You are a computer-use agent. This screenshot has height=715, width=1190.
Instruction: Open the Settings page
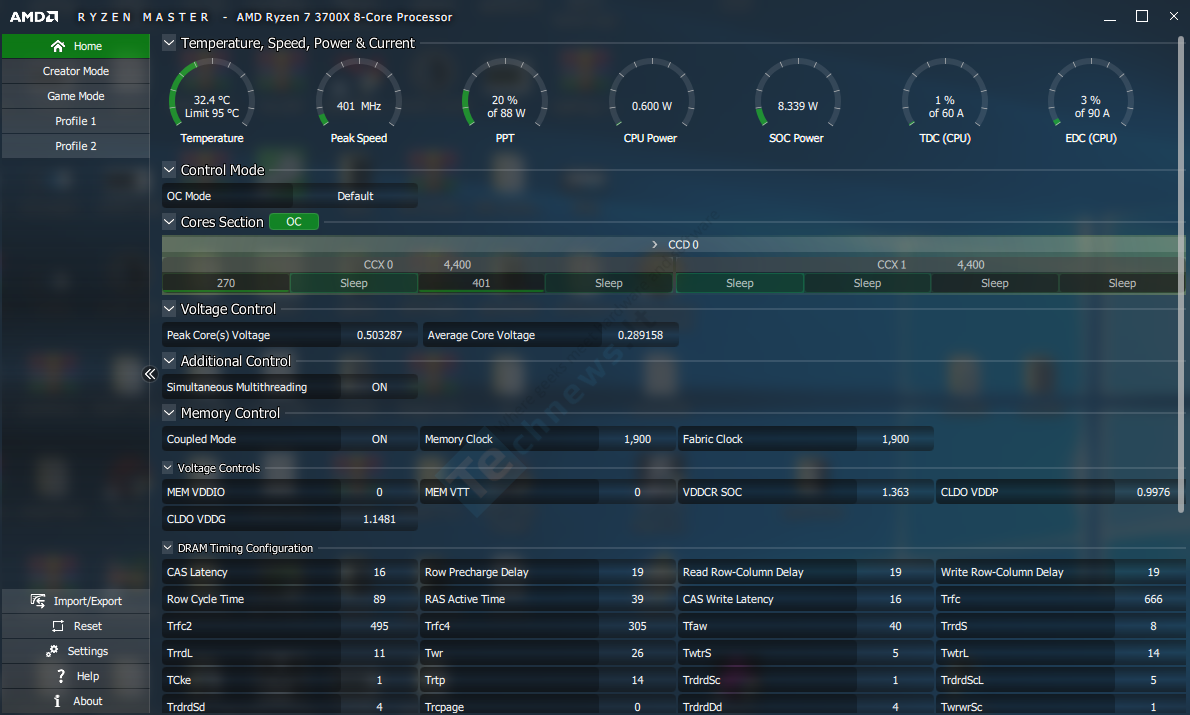coord(76,651)
